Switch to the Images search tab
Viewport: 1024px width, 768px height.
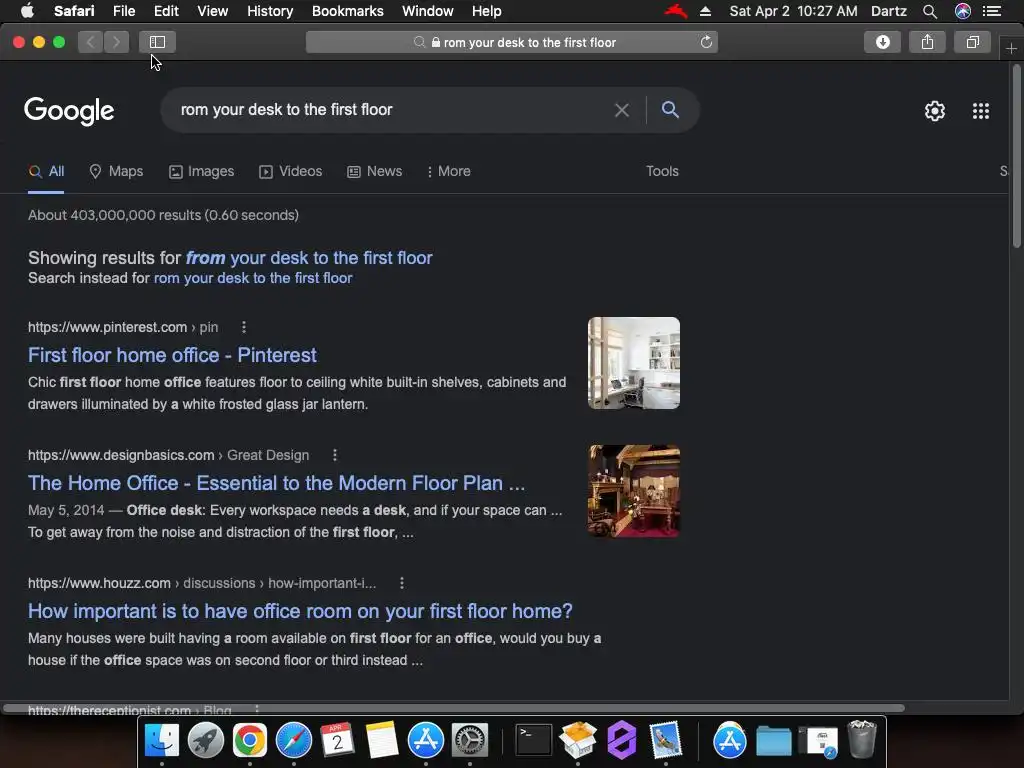point(201,171)
